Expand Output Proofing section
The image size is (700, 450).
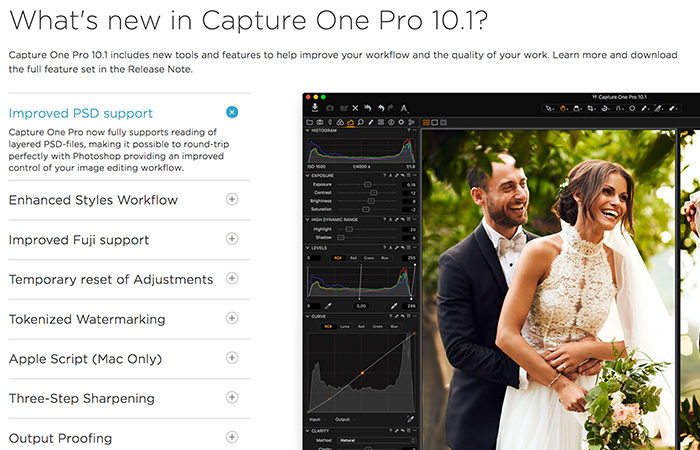tap(232, 437)
